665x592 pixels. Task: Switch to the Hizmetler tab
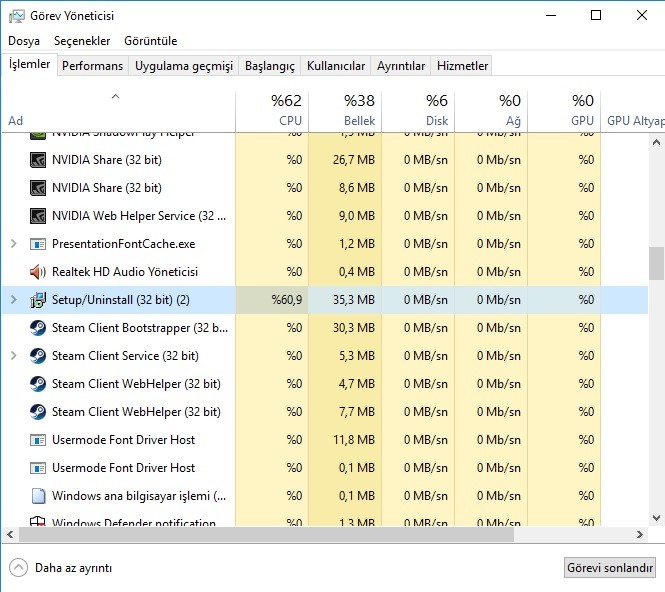(462, 66)
